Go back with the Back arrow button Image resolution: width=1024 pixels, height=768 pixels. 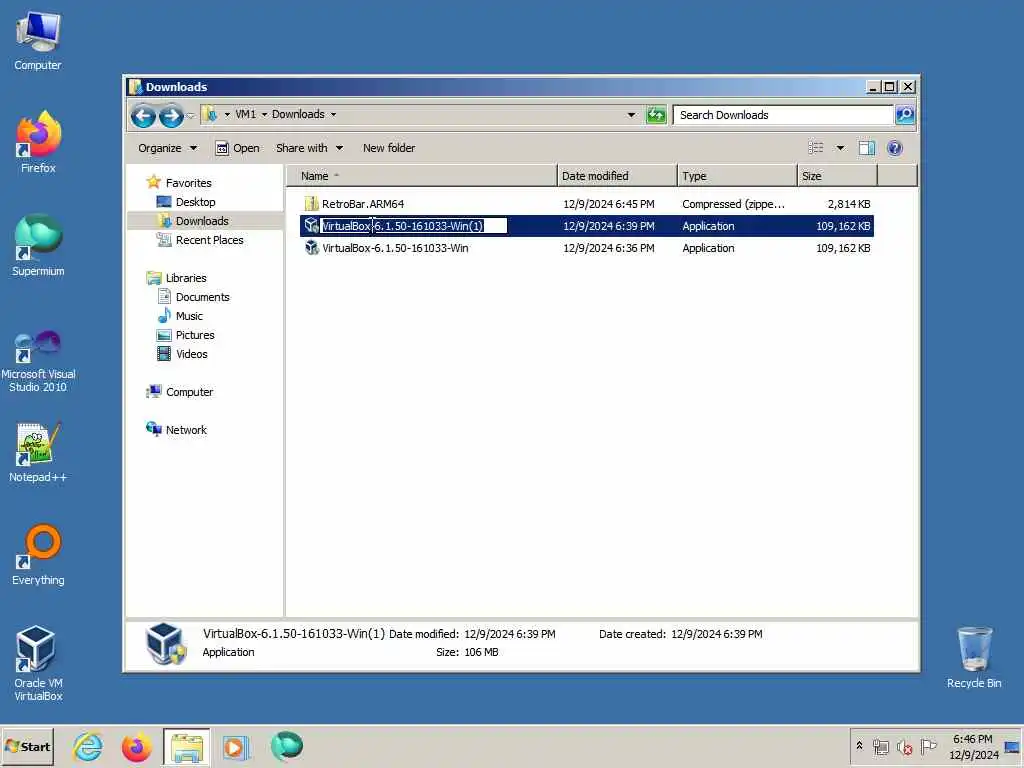[x=143, y=116]
